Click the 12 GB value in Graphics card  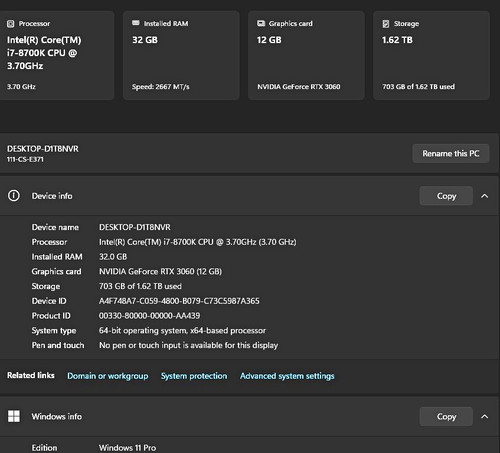(269, 40)
